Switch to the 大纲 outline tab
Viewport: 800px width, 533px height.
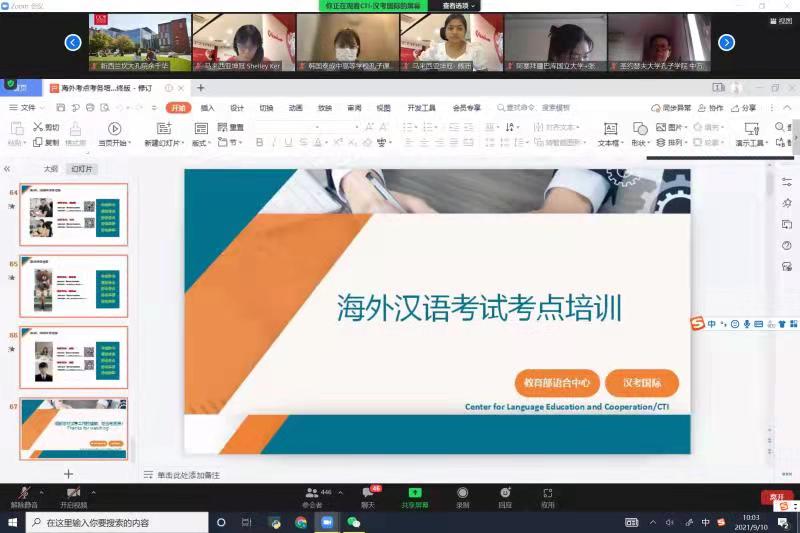[50, 169]
